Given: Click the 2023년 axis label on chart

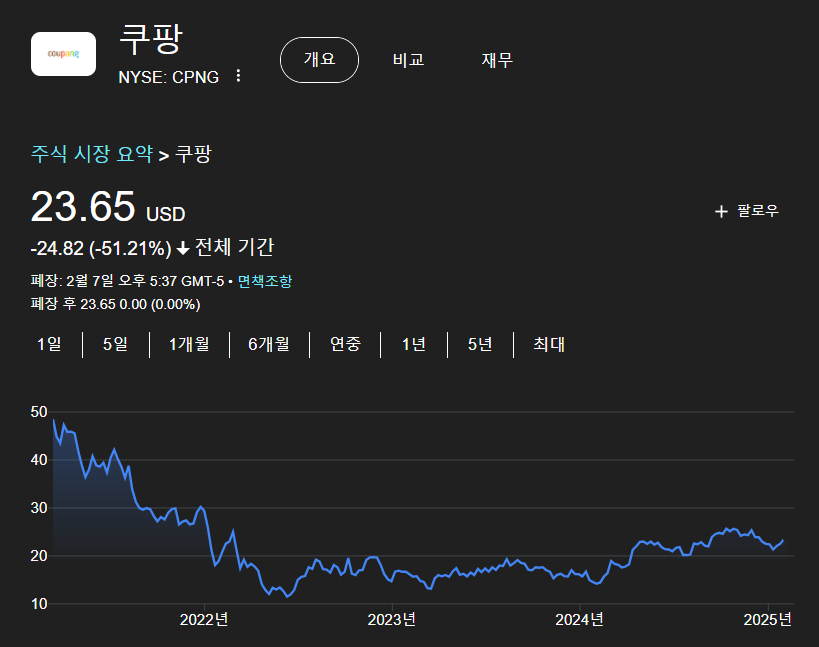Looking at the screenshot, I should (392, 620).
